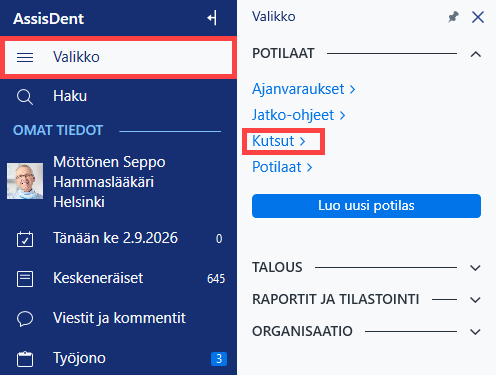Image resolution: width=496 pixels, height=375 pixels.
Task: Click the hamburger icon beside Valikko
Action: 25,57
